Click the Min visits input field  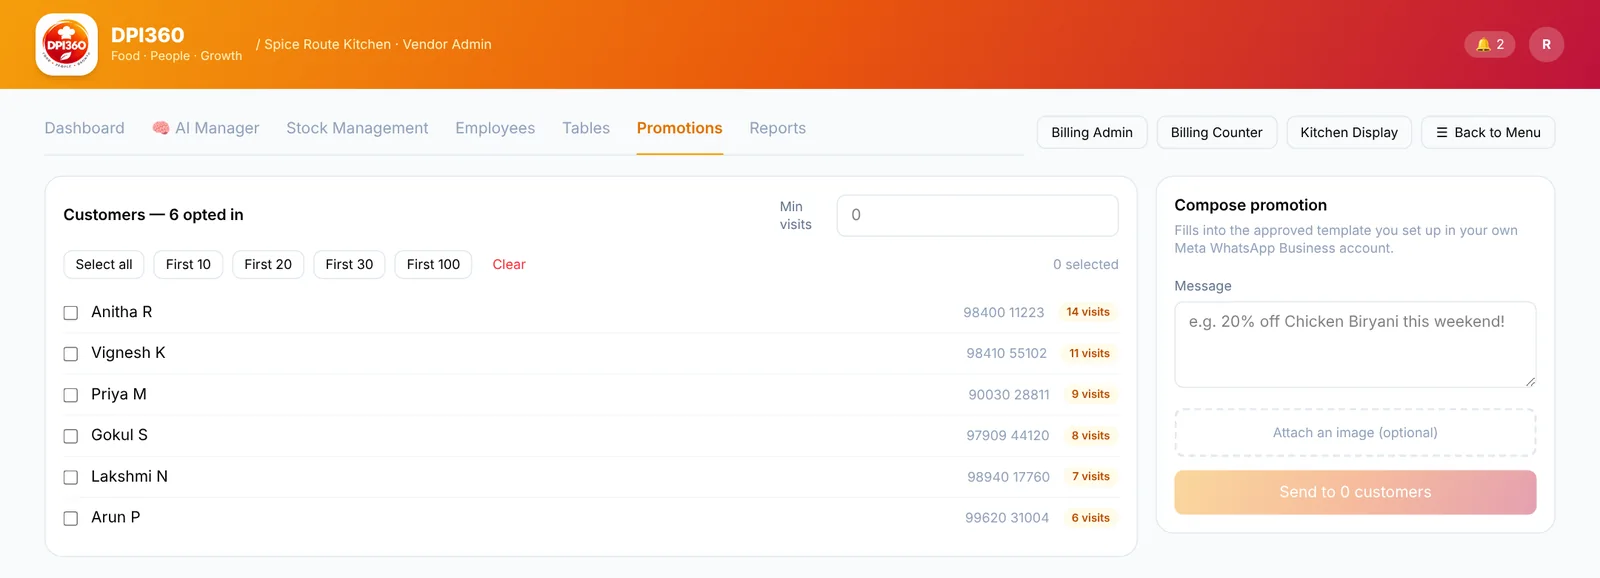coord(977,215)
